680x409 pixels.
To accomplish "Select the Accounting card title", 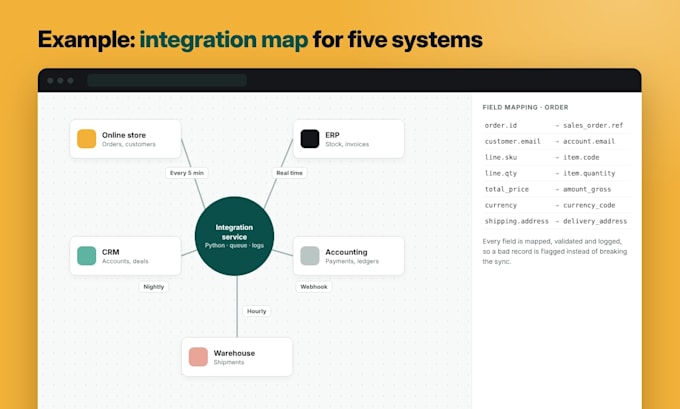I will (346, 252).
